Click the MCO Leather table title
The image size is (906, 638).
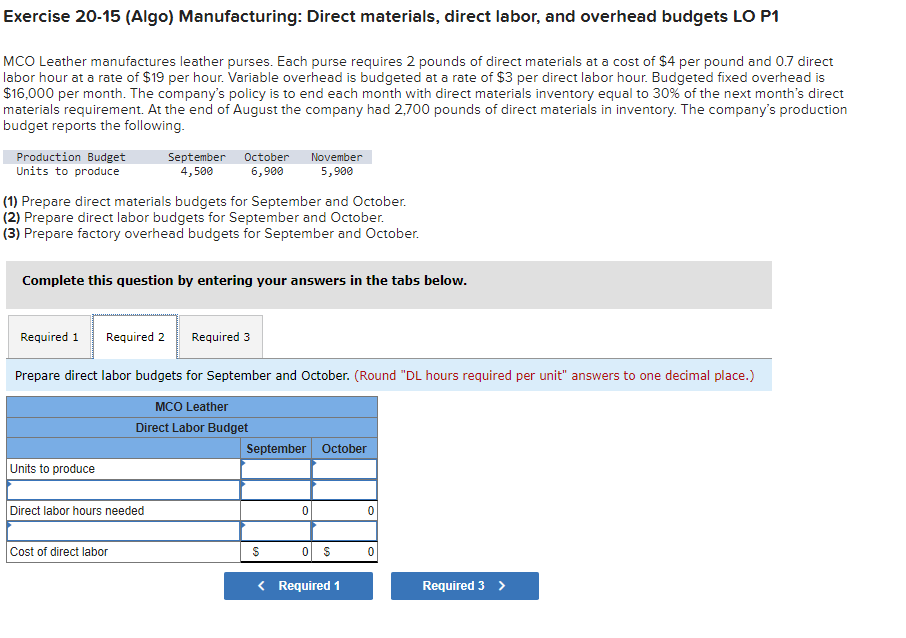[191, 406]
